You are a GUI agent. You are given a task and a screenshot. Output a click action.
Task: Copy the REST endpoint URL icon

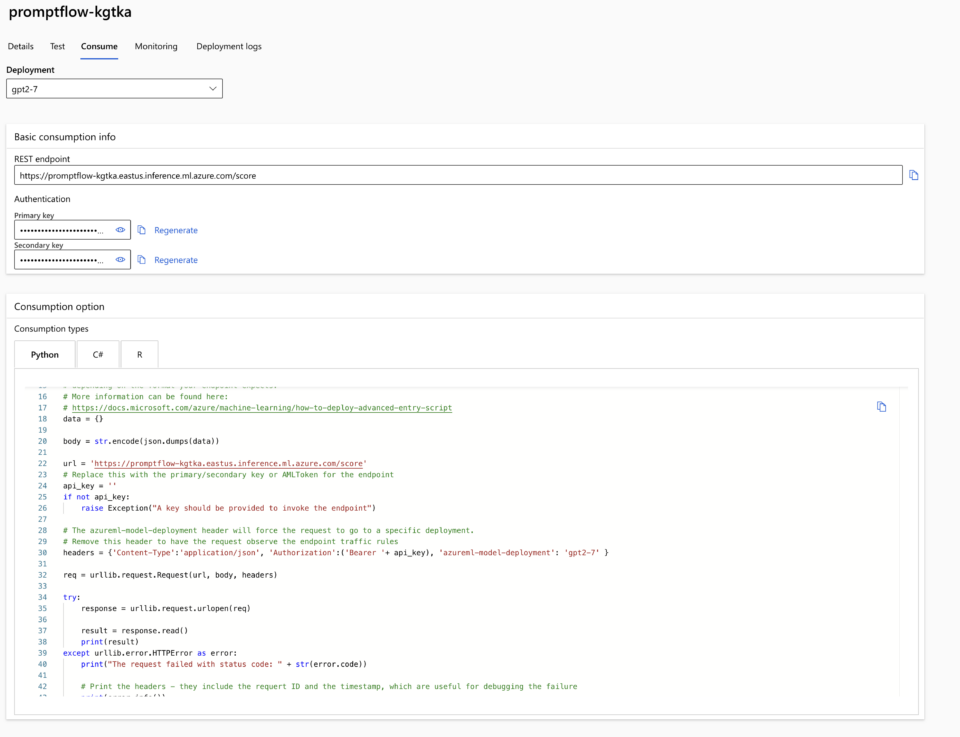913,175
